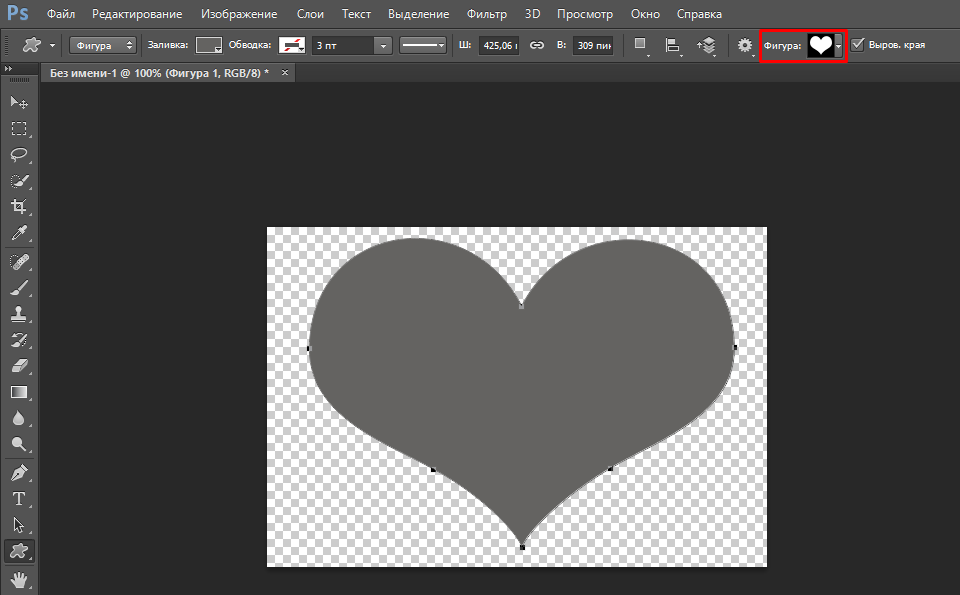Viewport: 960px width, 595px height.
Task: Select the Pen tool
Action: (x=18, y=472)
